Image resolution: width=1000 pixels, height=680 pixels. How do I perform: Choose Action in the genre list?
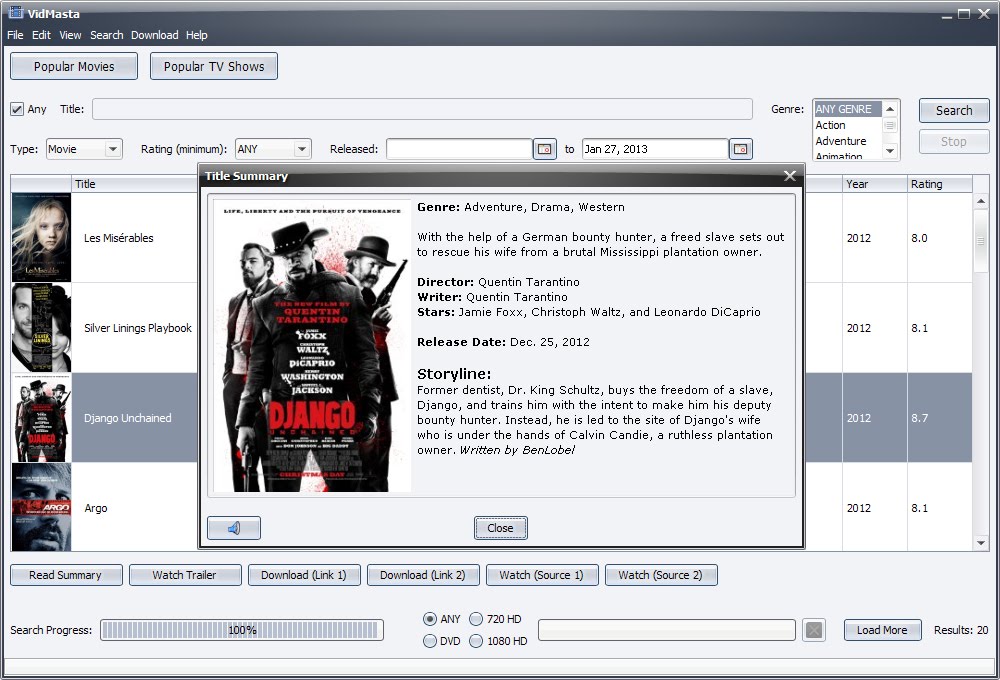847,125
